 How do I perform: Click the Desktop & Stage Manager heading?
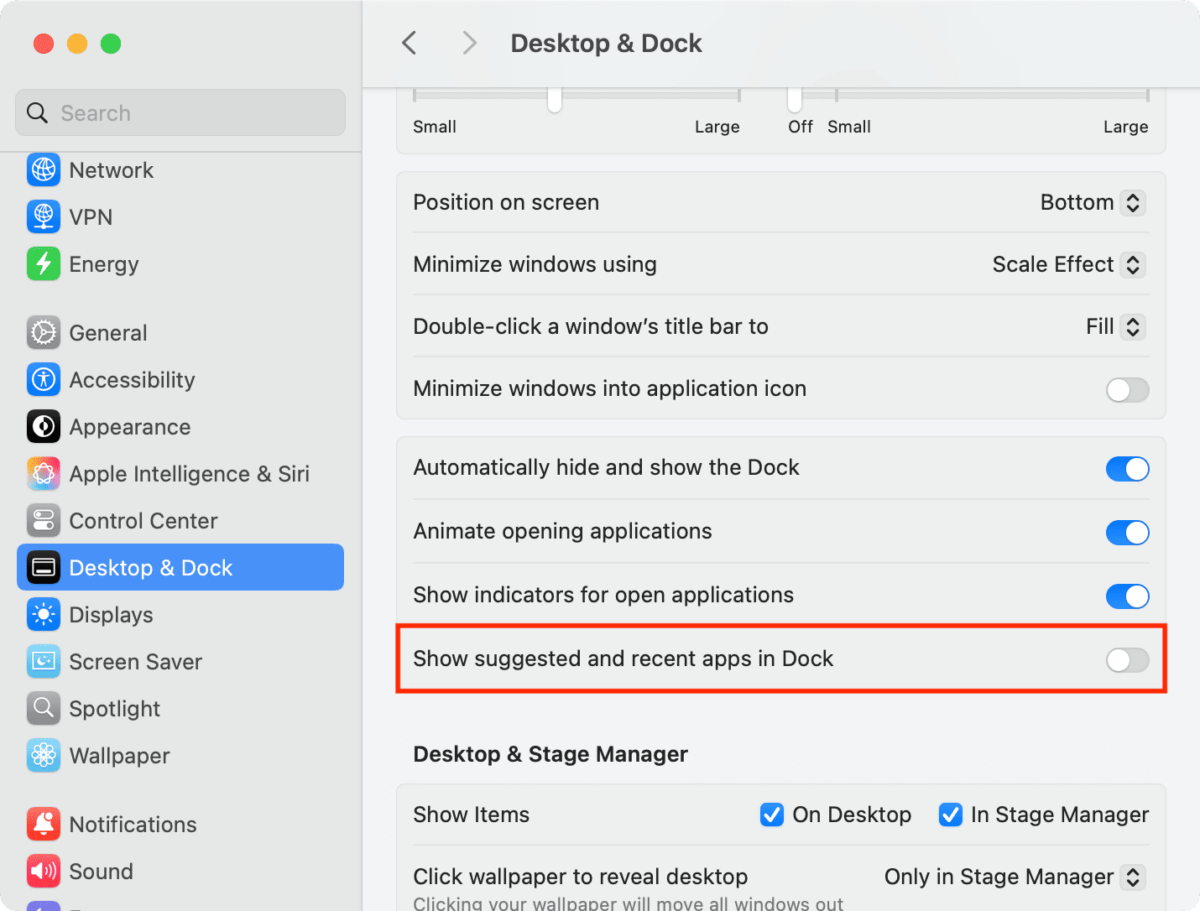(x=550, y=754)
